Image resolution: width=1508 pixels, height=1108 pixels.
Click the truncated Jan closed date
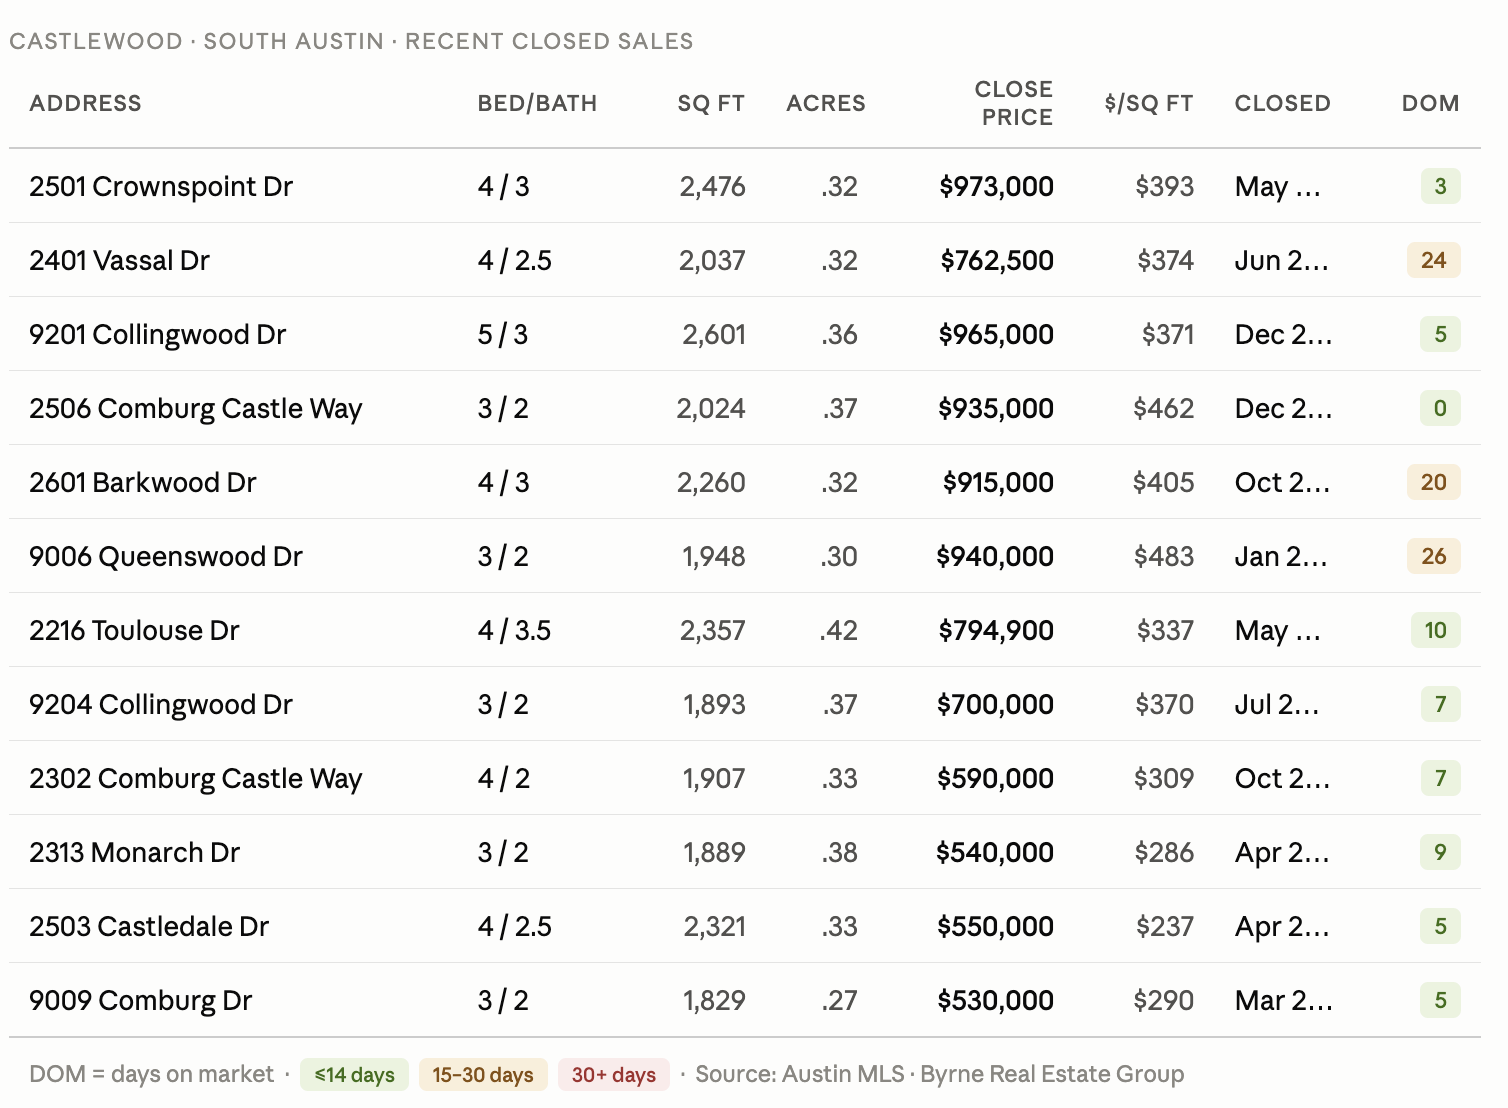(1281, 556)
